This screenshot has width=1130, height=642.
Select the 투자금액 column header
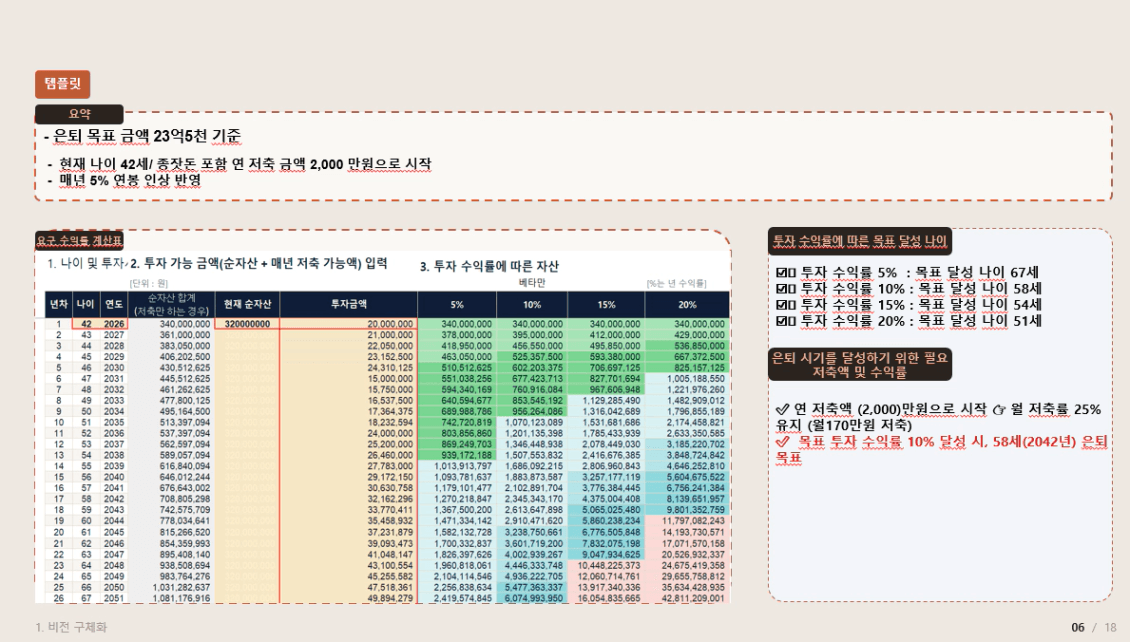(x=349, y=305)
